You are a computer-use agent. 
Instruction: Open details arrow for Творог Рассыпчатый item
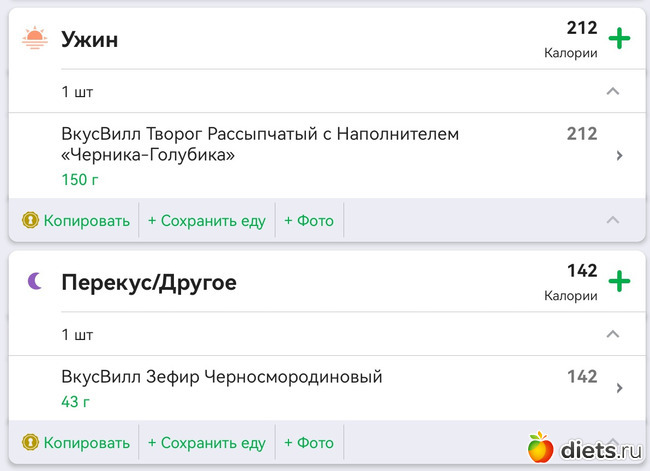pyautogui.click(x=620, y=156)
